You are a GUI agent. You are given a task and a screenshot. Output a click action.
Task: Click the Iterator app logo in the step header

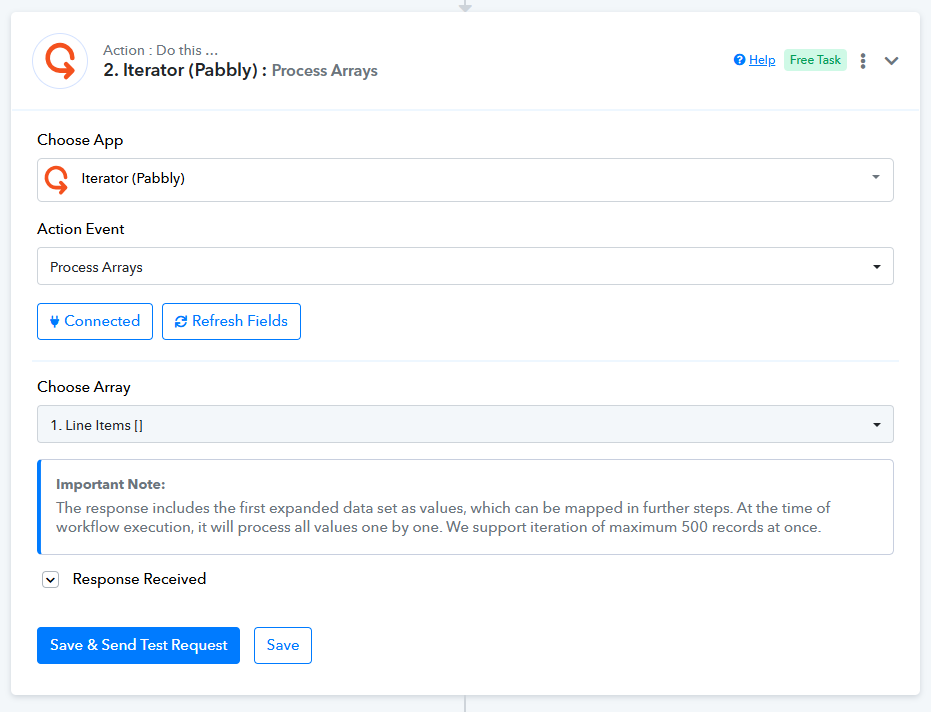60,61
